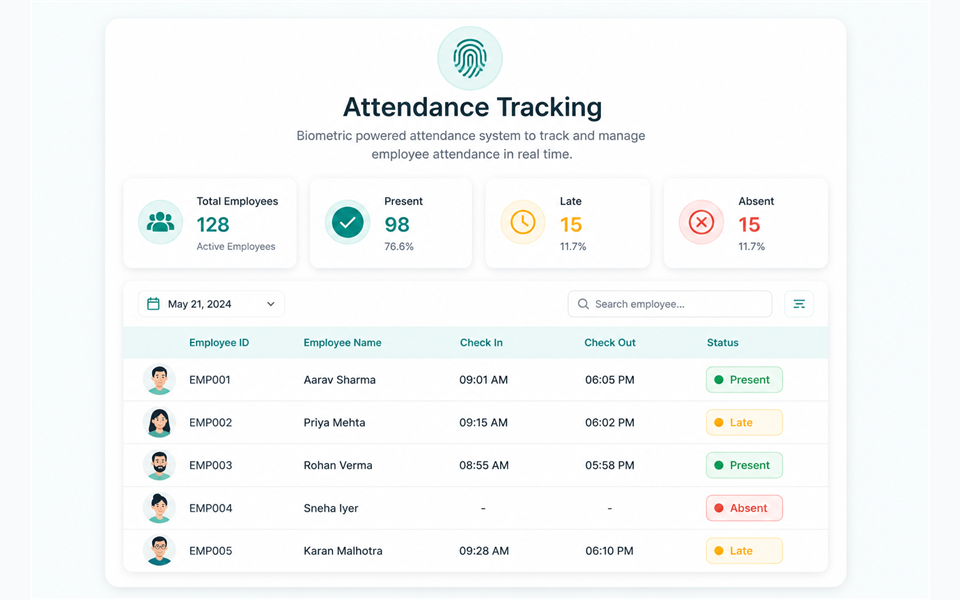Click Karan Malhotra's avatar

(159, 551)
